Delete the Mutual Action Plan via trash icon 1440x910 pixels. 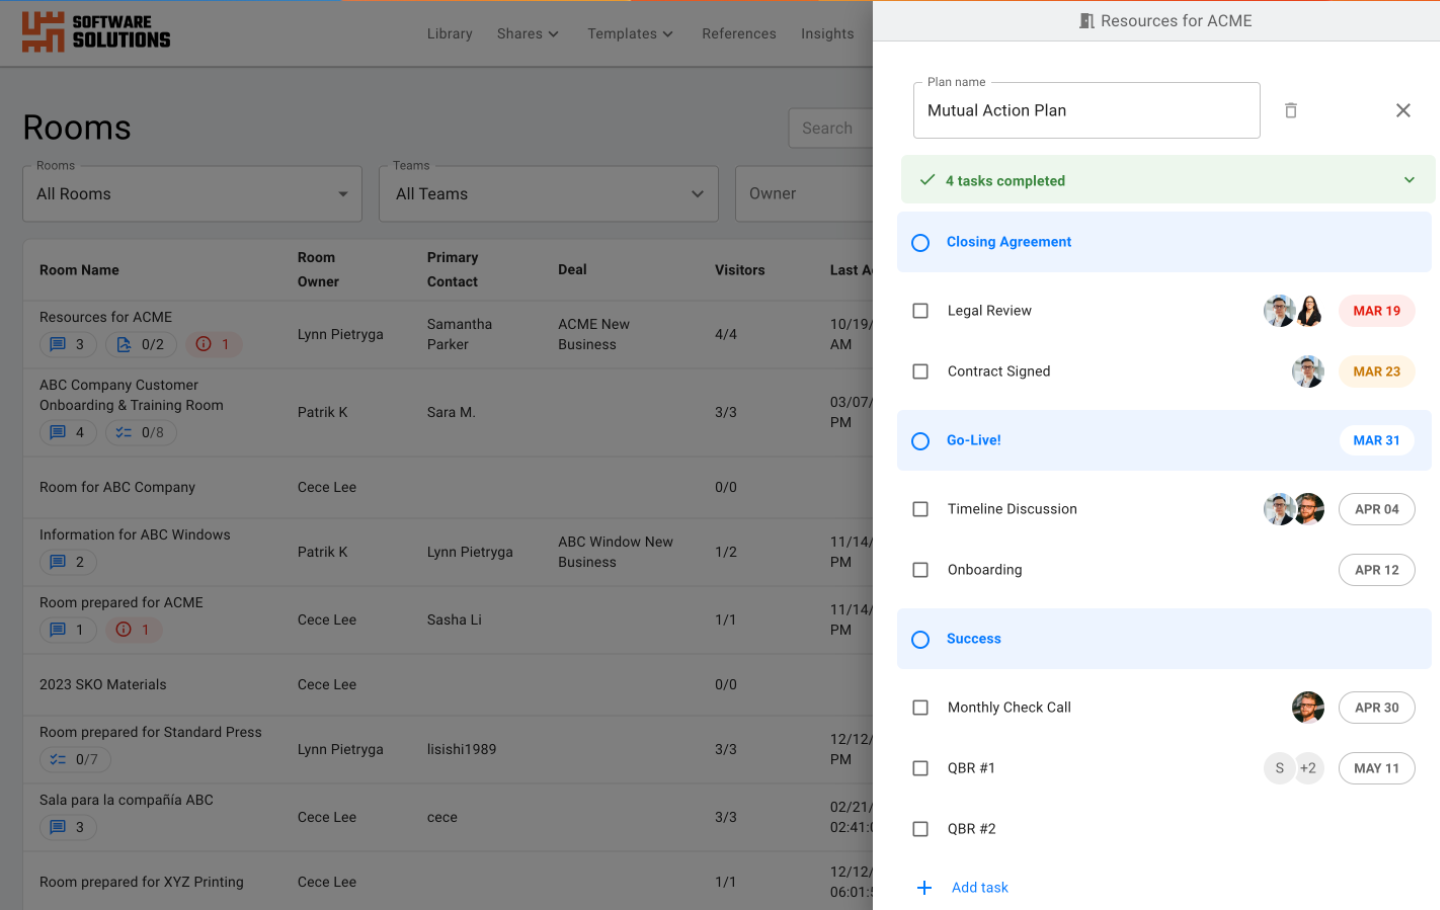tap(1291, 110)
